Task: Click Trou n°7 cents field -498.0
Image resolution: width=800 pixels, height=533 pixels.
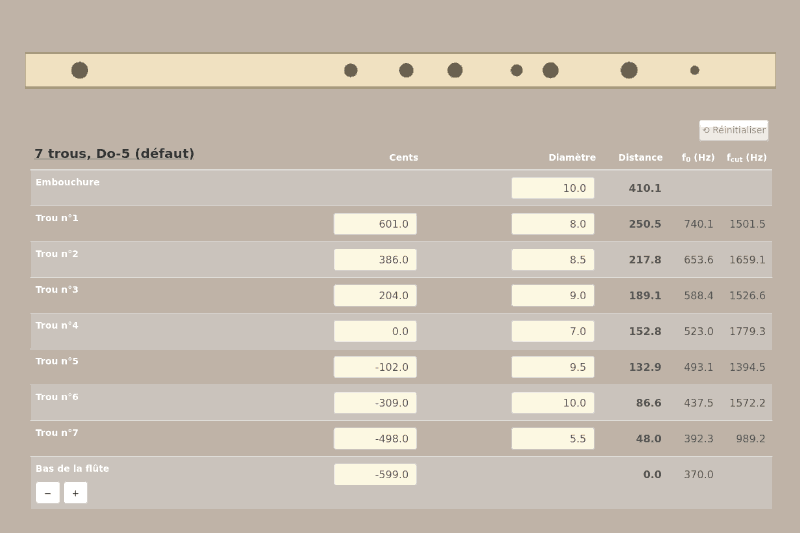Action: [x=375, y=439]
